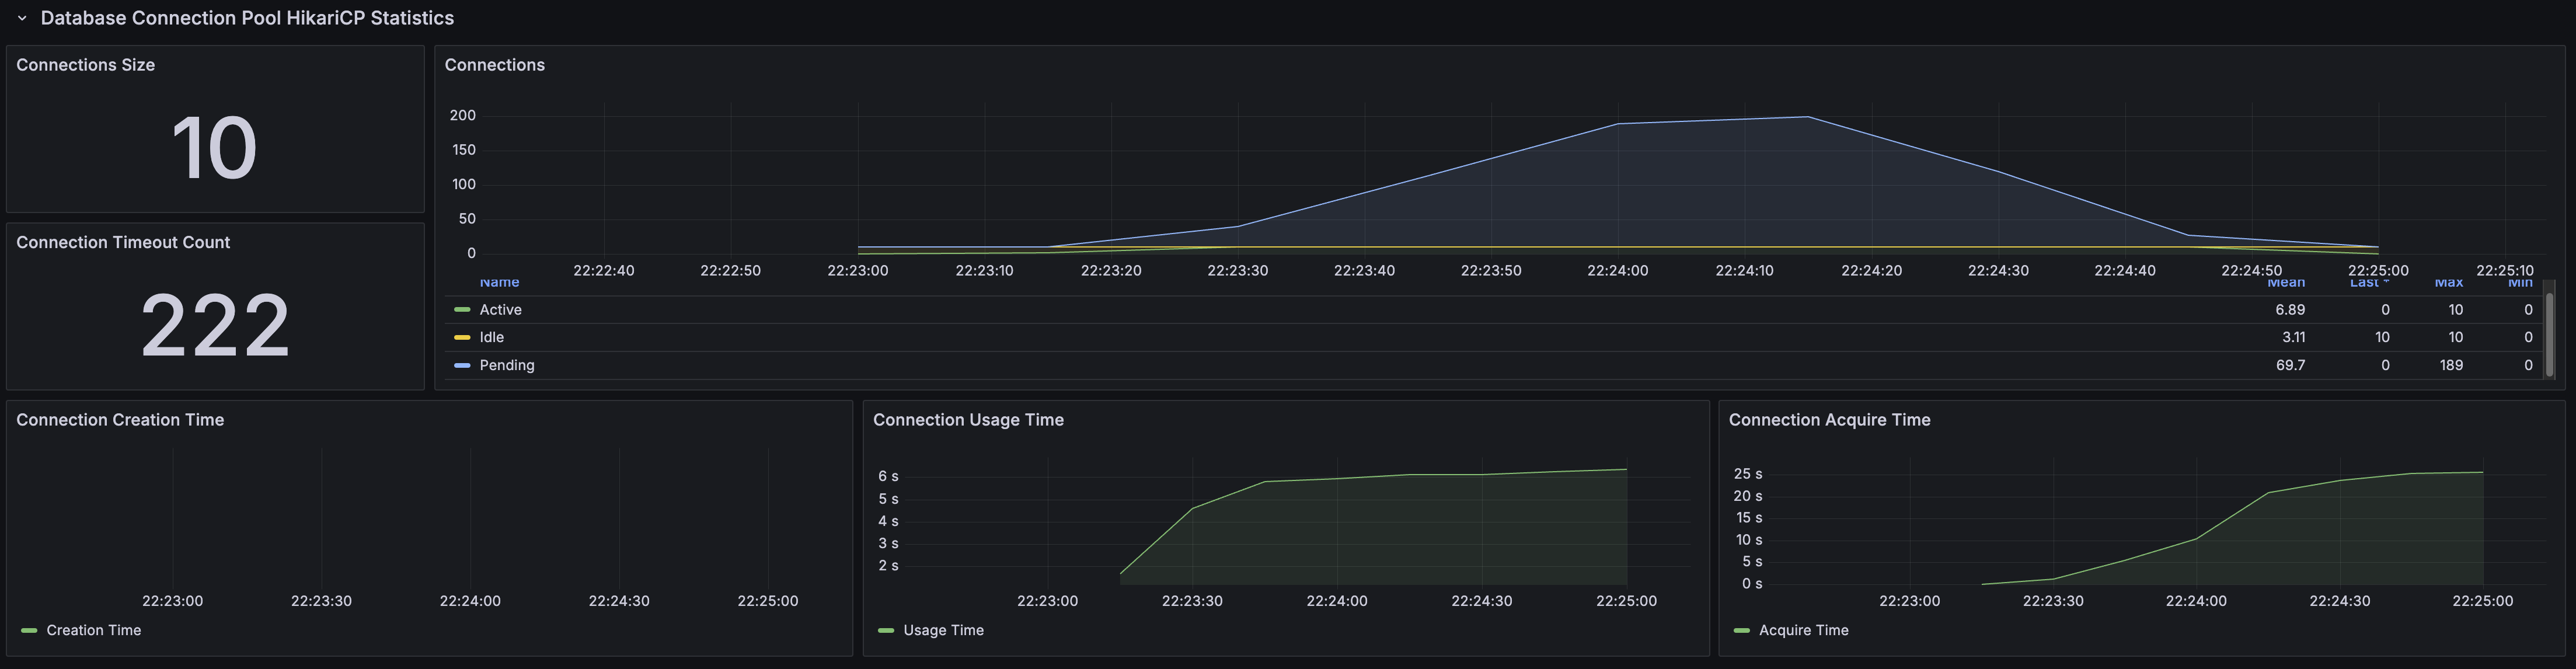This screenshot has width=2576, height=669.
Task: Click the Active series green color swatch
Action: click(462, 310)
